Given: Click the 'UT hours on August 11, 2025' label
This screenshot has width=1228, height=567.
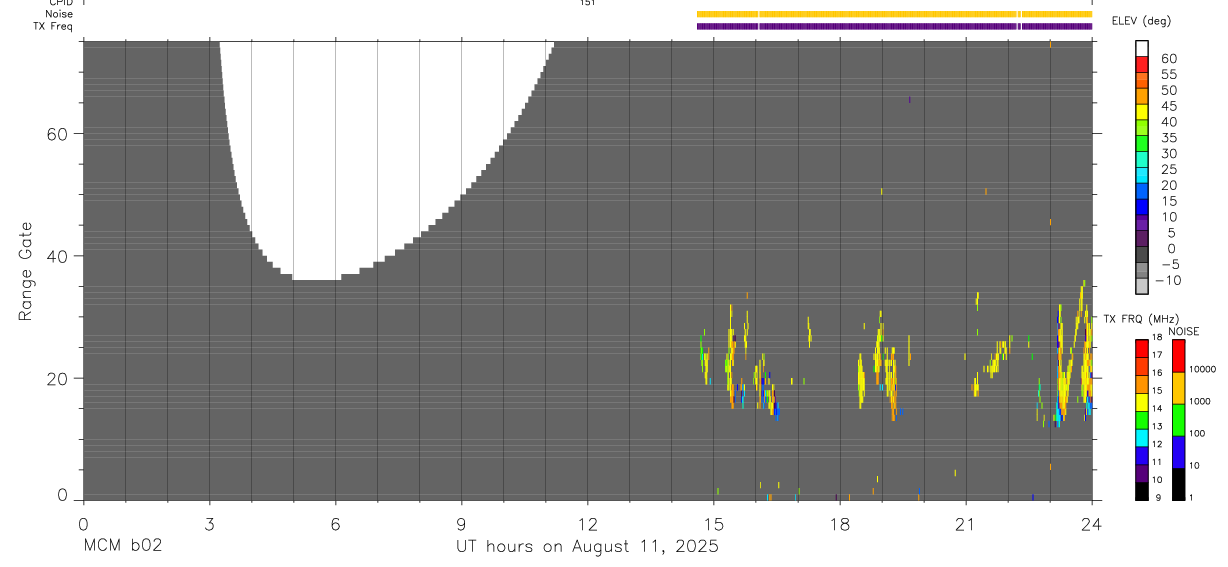Looking at the screenshot, I should click(587, 546).
